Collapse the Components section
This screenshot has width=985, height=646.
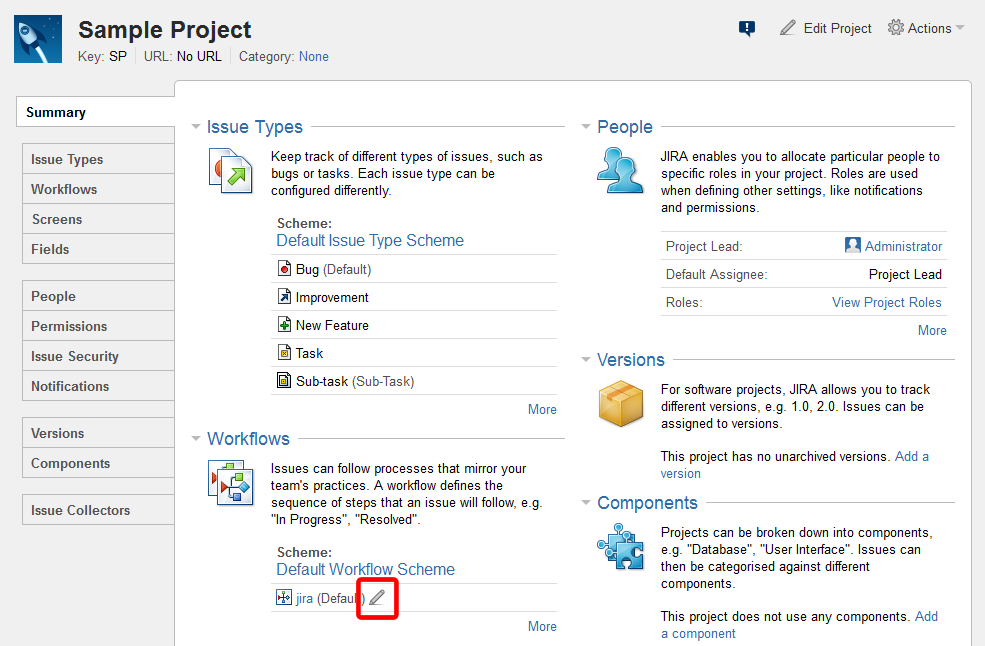586,503
